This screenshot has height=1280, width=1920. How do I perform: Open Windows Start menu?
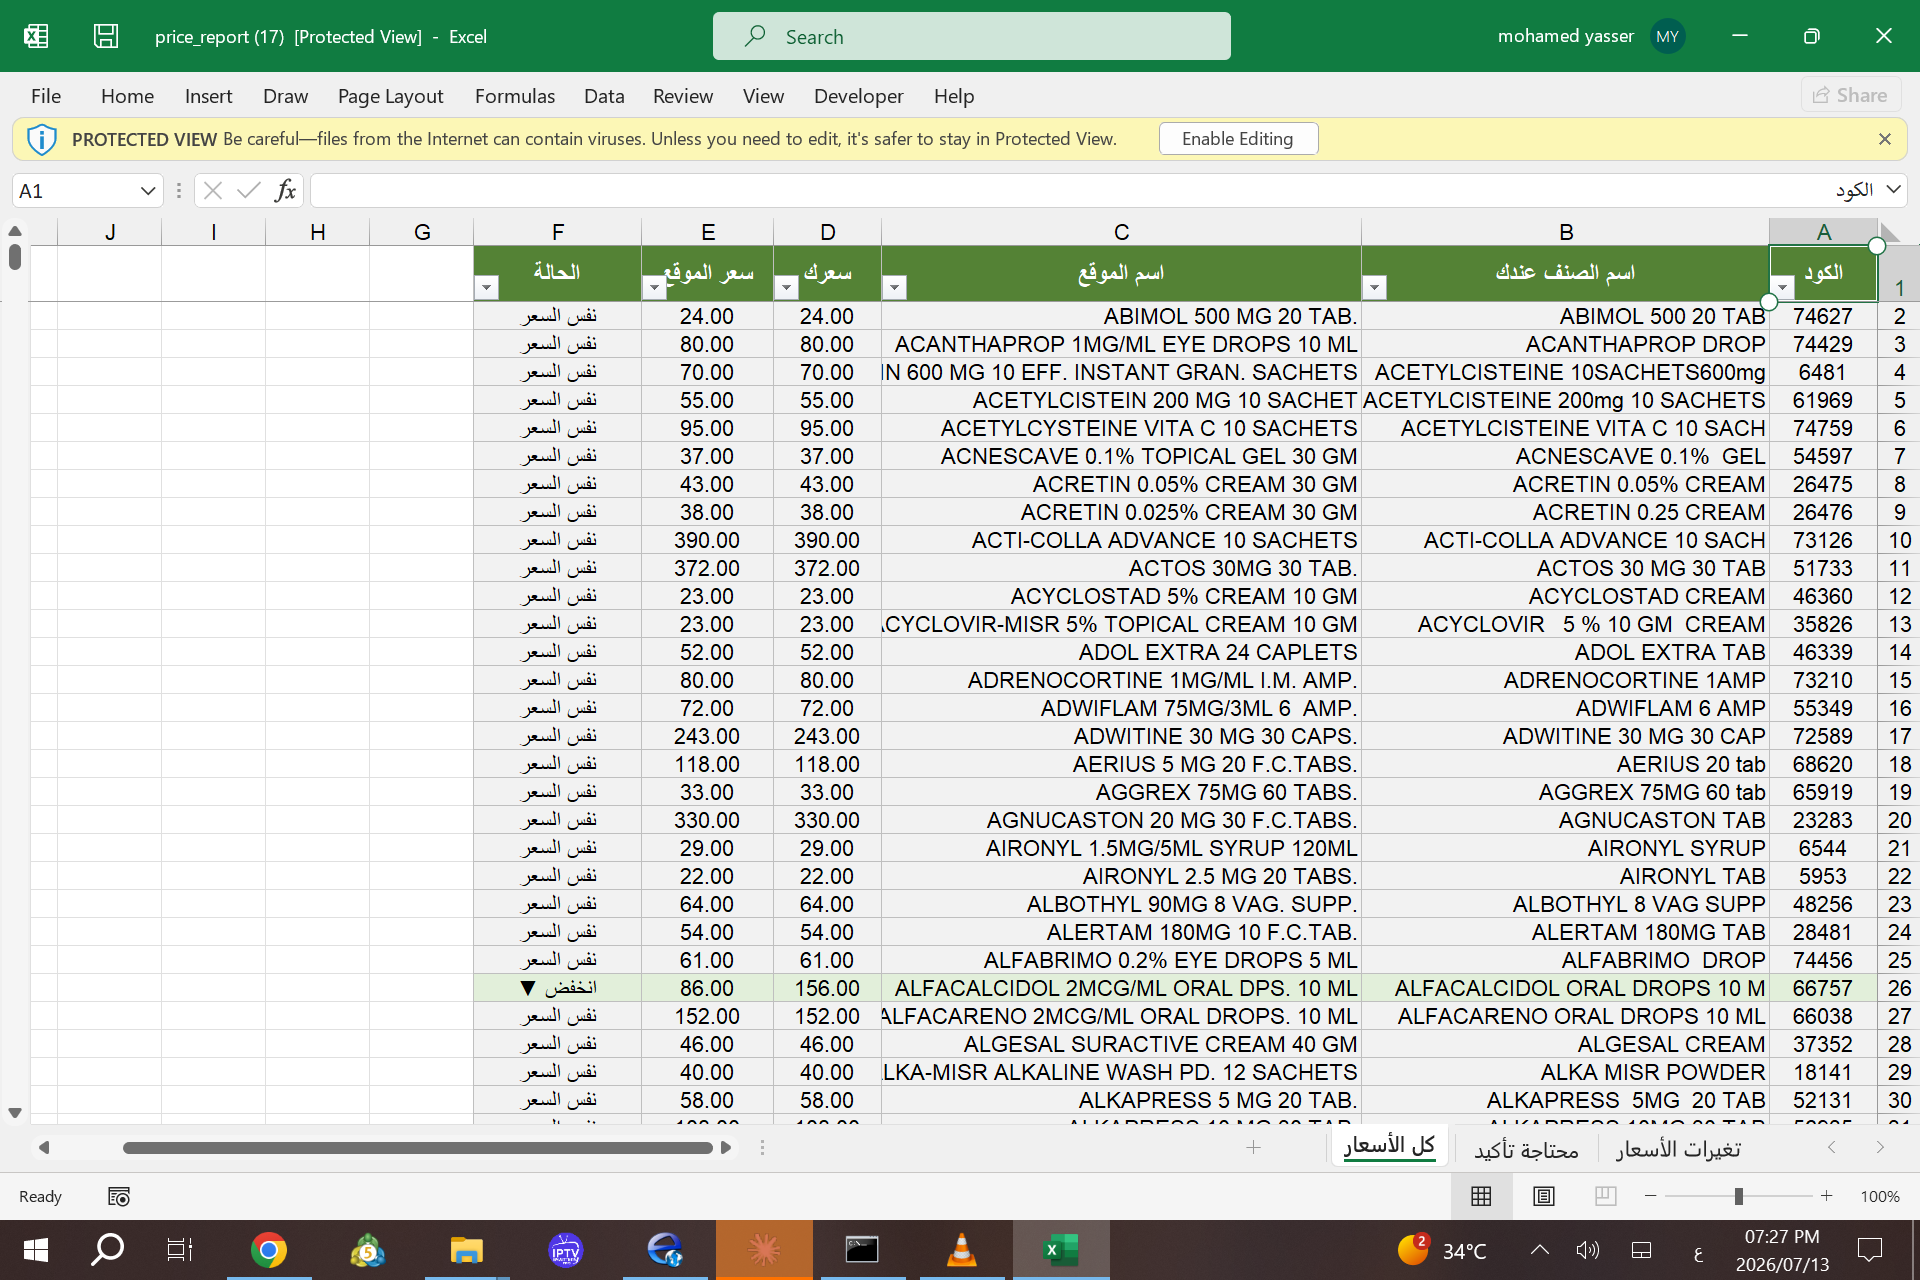click(36, 1250)
